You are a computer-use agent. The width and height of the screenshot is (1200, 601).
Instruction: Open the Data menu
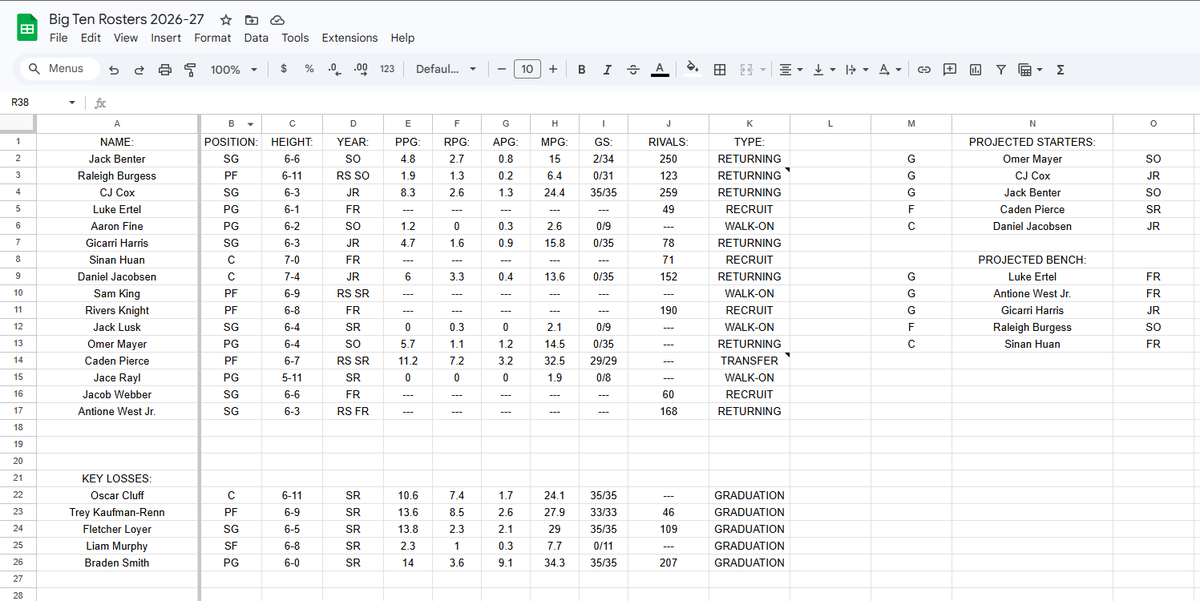[256, 38]
